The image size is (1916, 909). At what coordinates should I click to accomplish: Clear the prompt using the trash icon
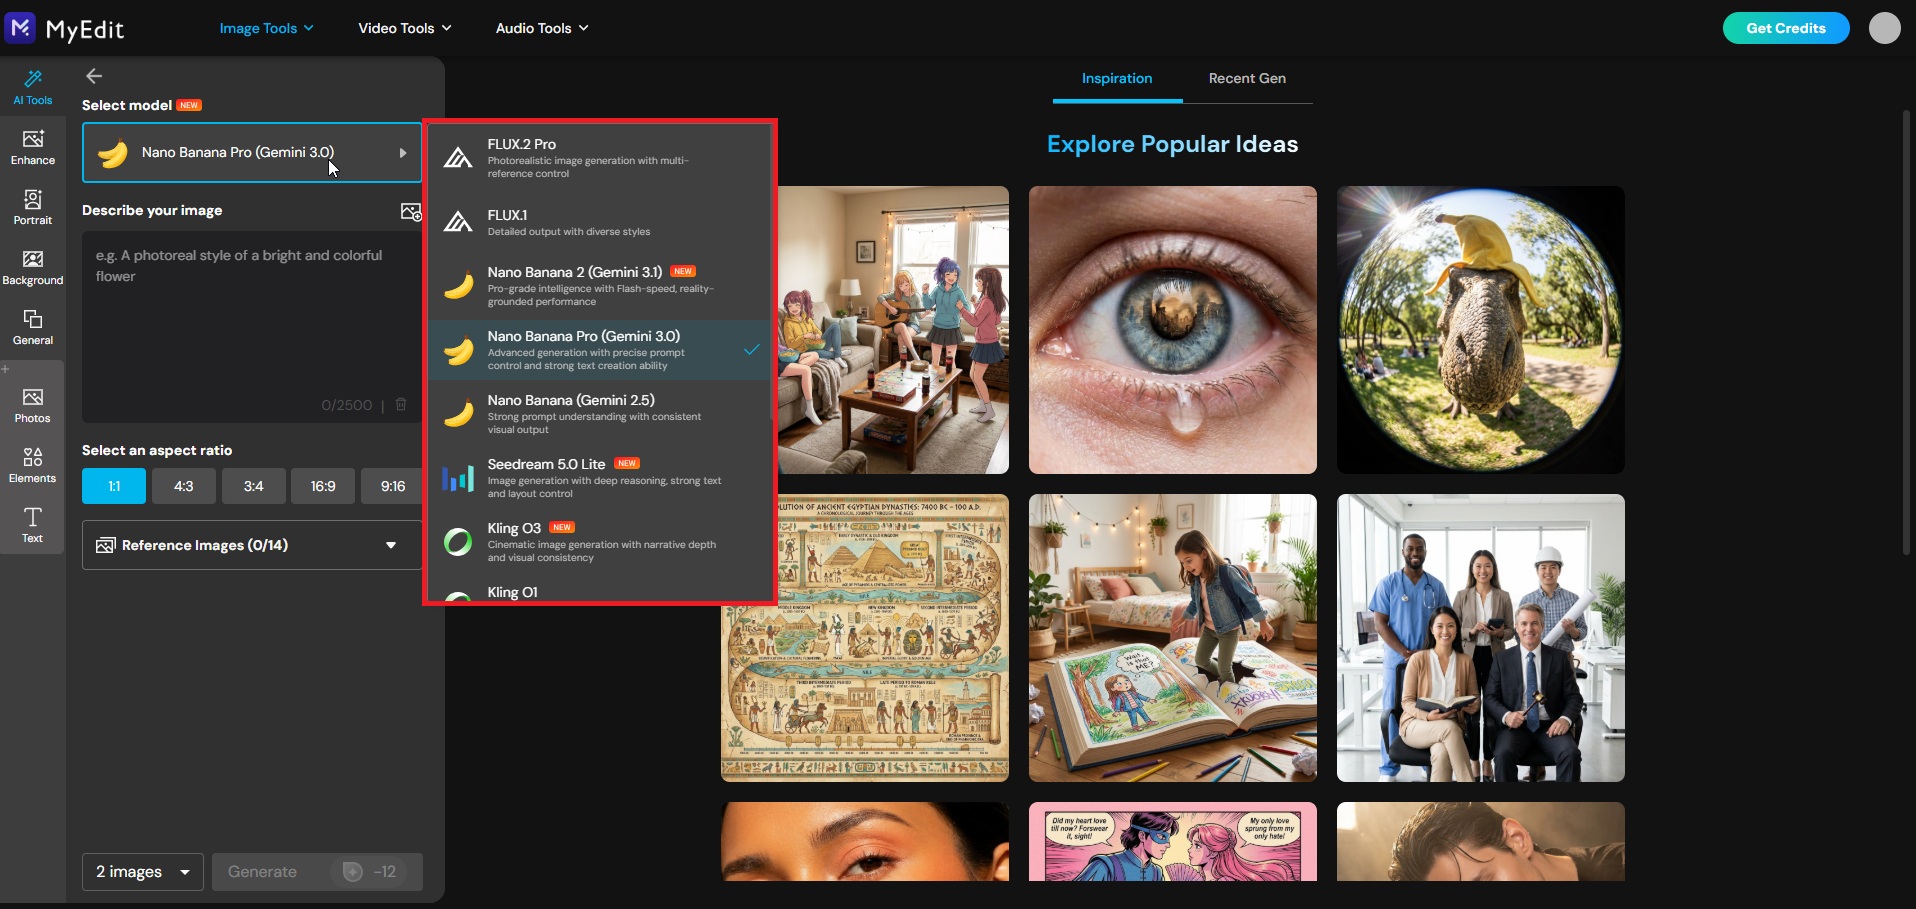401,405
